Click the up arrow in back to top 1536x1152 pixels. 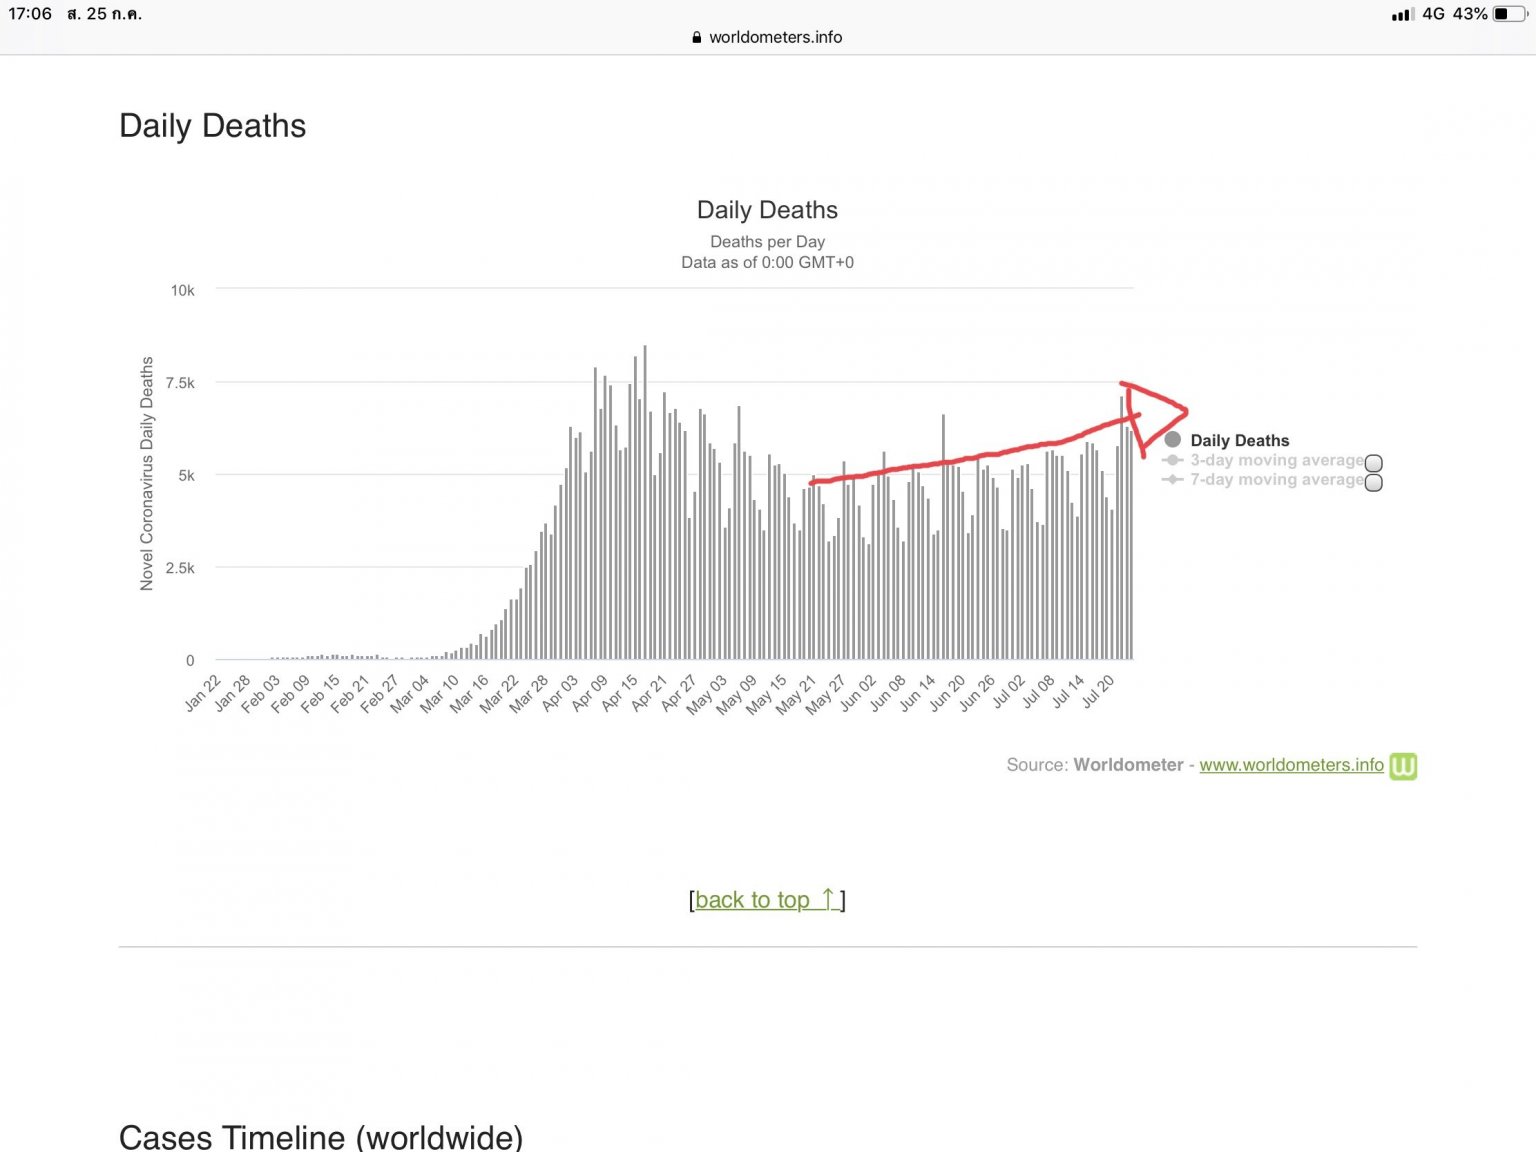pos(827,899)
